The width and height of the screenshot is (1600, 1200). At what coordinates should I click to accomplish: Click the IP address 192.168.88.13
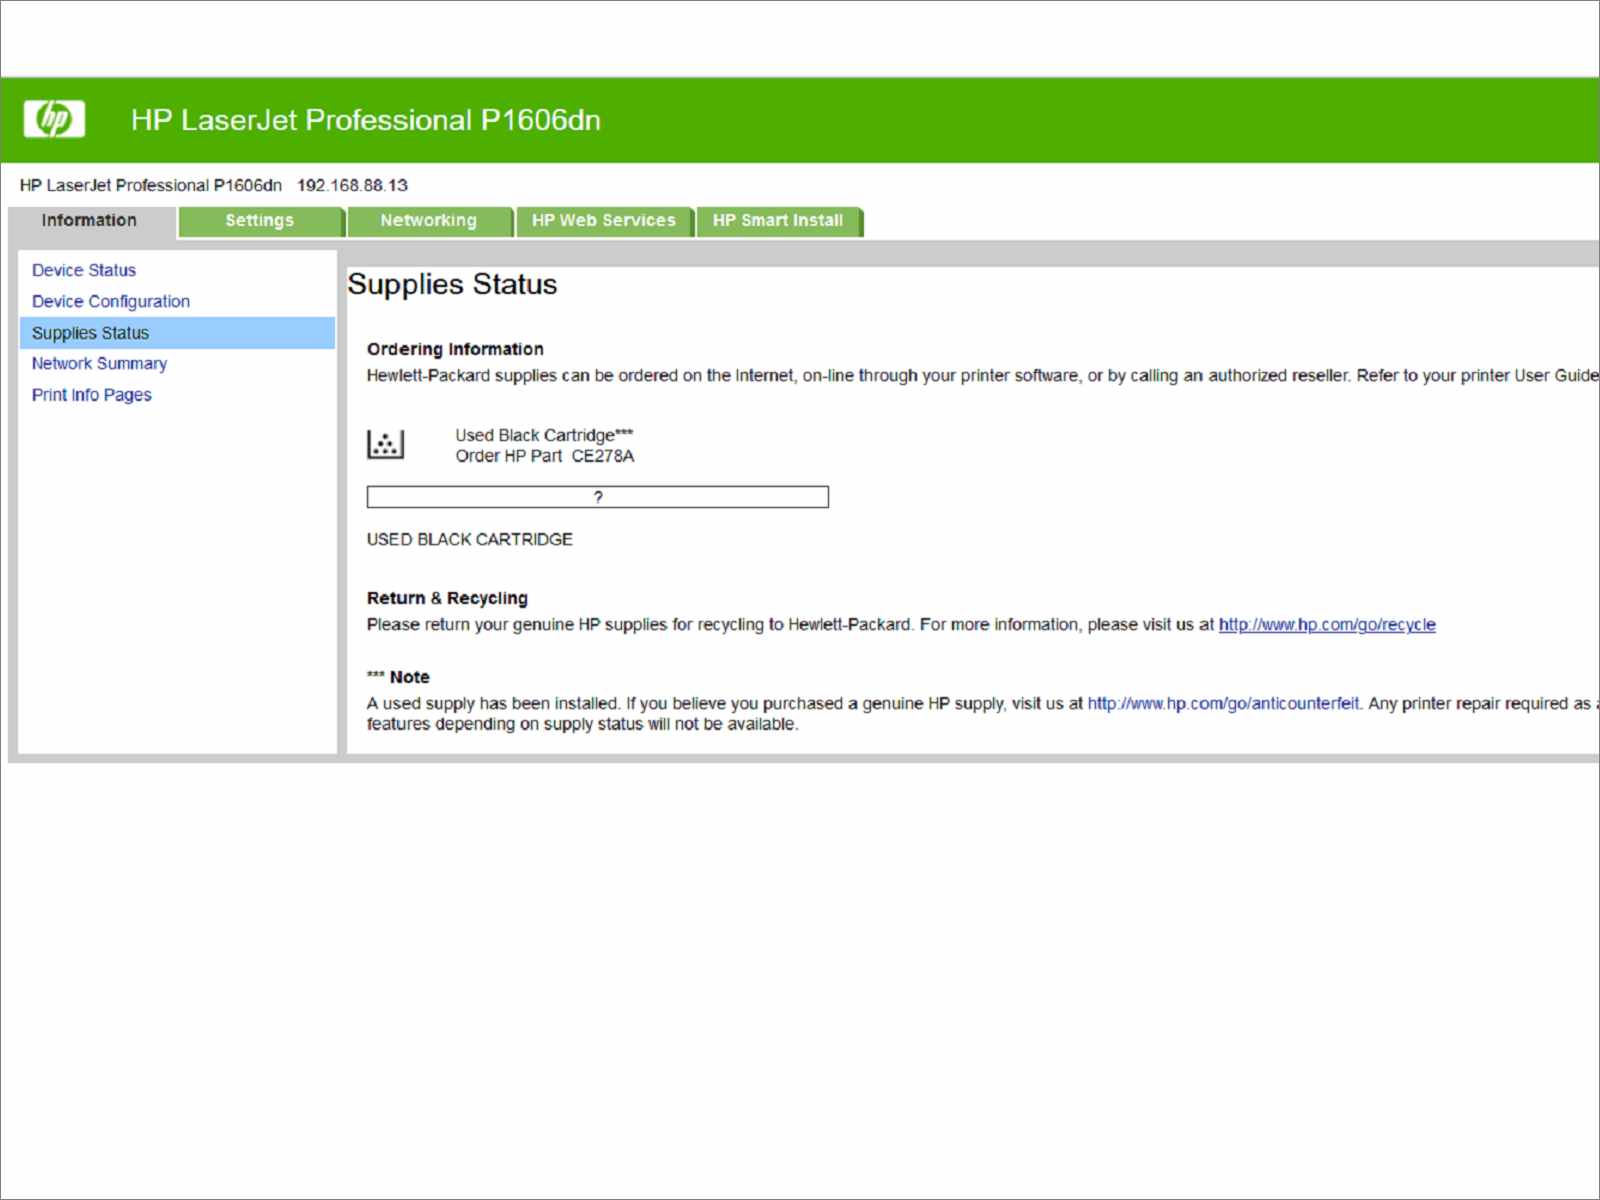(352, 186)
